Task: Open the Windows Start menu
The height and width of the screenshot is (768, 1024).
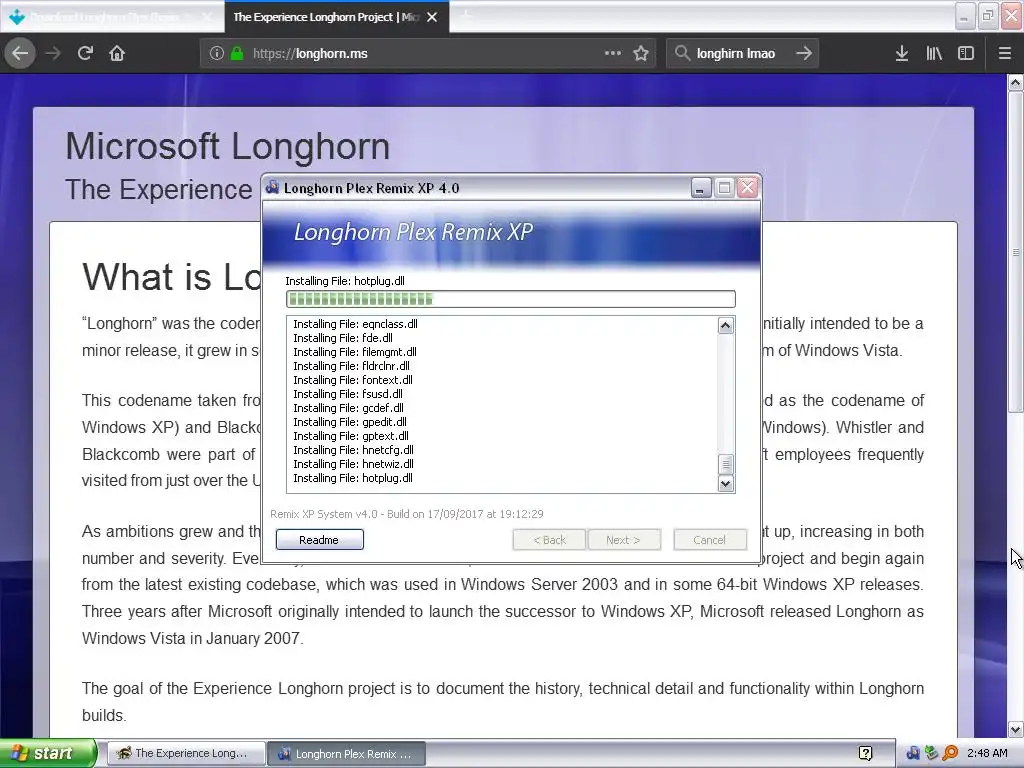Action: (48, 753)
